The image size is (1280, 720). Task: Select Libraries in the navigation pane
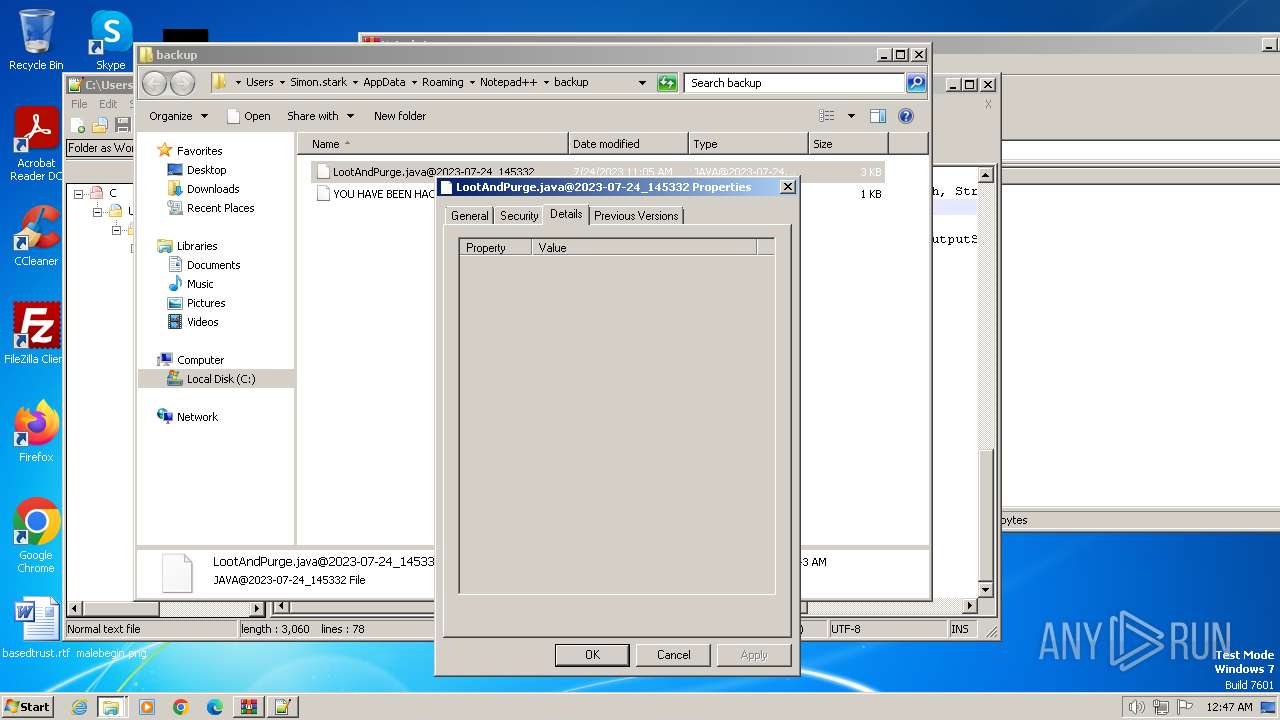[196, 246]
